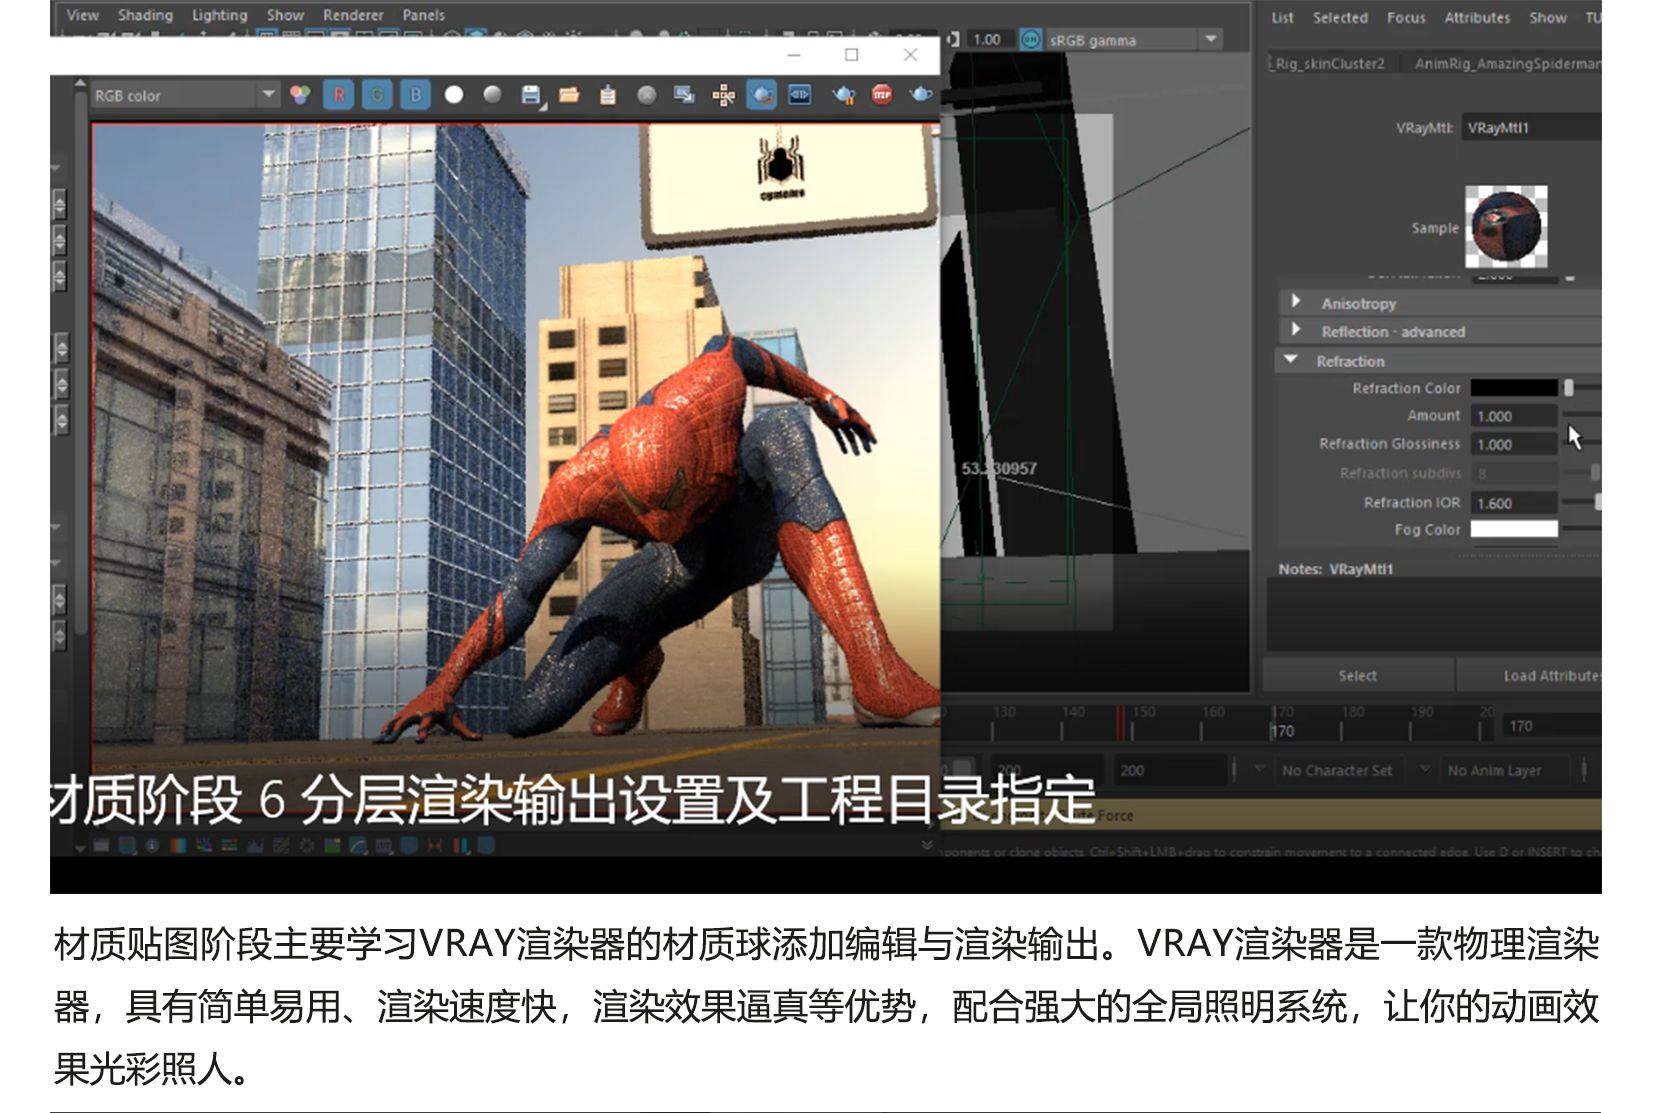
Task: Click the compare A/B icon in frame buffer
Action: tap(800, 95)
